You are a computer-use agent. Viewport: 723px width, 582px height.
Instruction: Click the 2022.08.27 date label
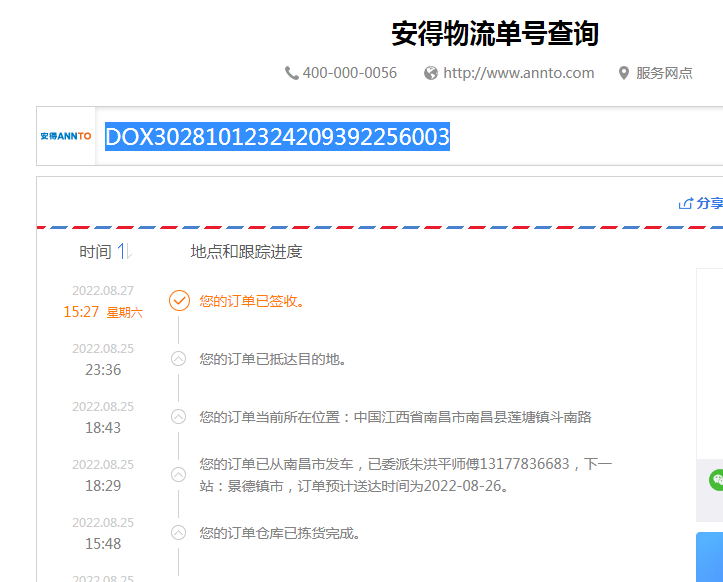tap(103, 291)
